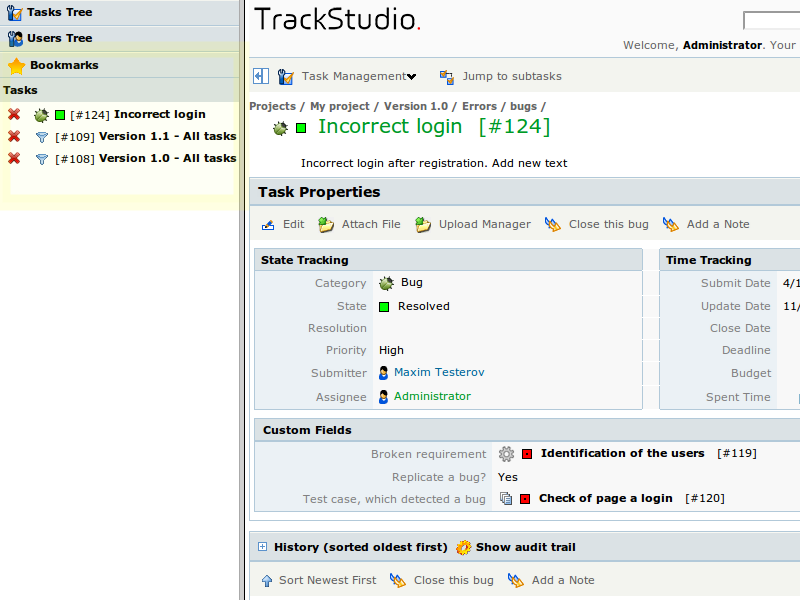The image size is (800, 600).
Task: Open the Projects breadcrumb
Action: pyautogui.click(x=272, y=106)
